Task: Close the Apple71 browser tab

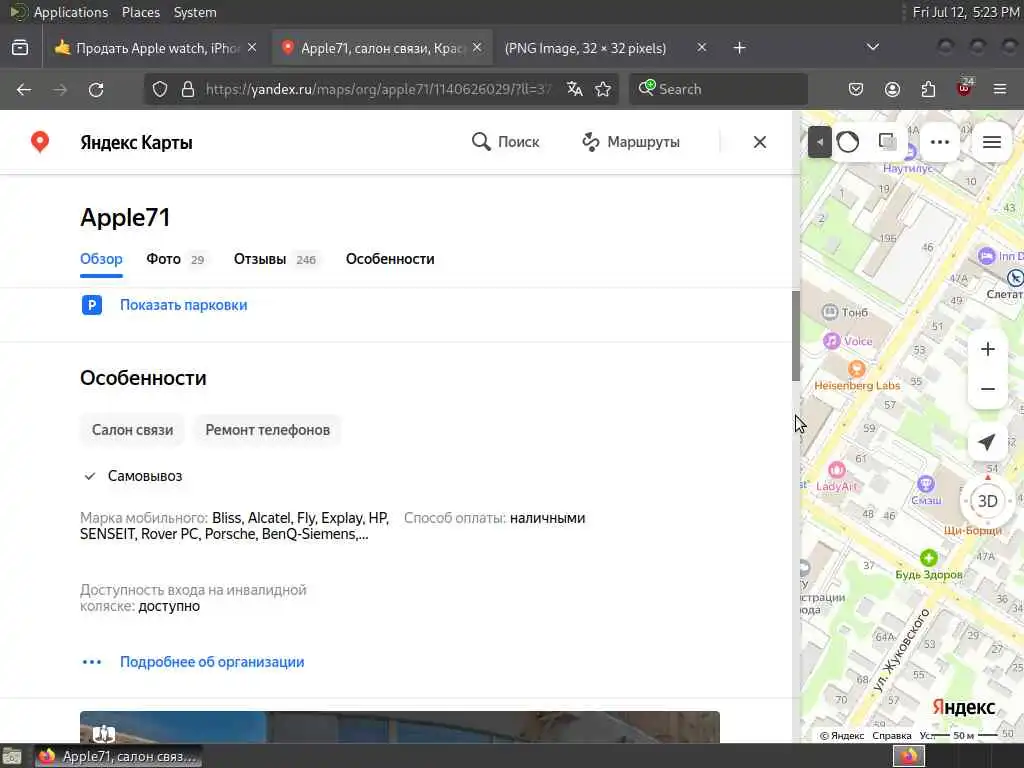Action: coord(477,48)
